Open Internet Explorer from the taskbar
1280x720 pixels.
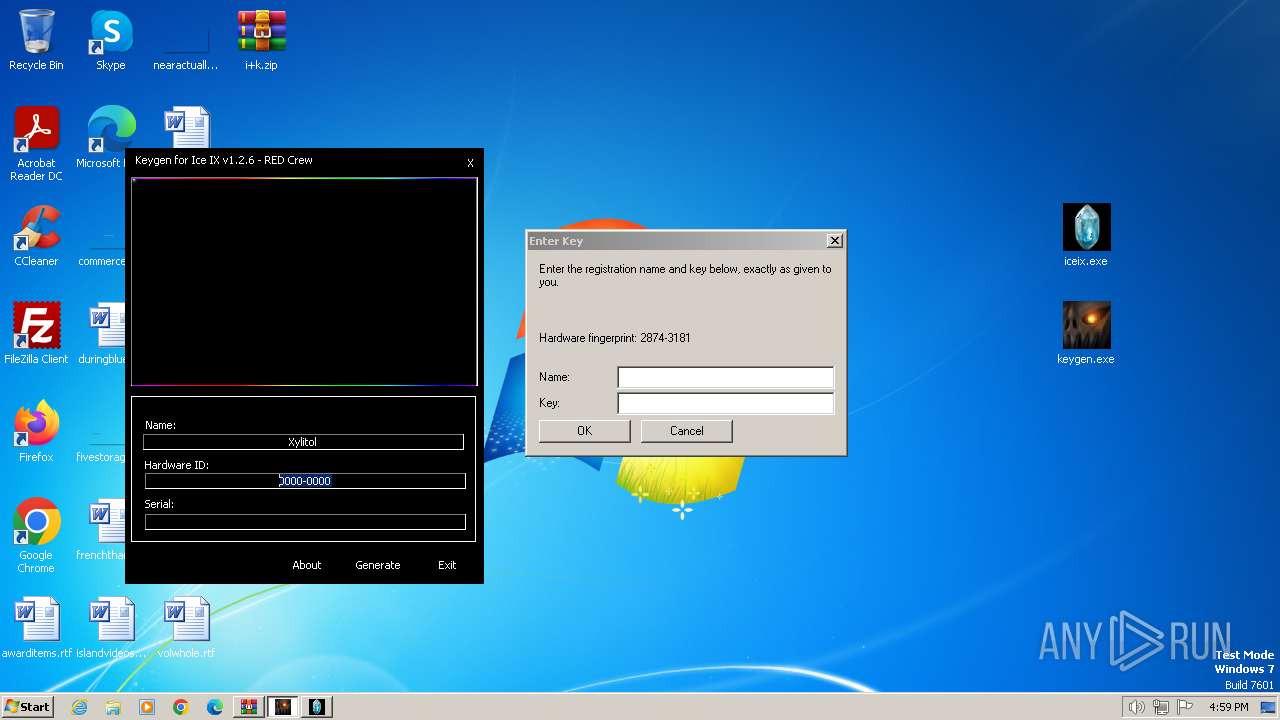79,707
